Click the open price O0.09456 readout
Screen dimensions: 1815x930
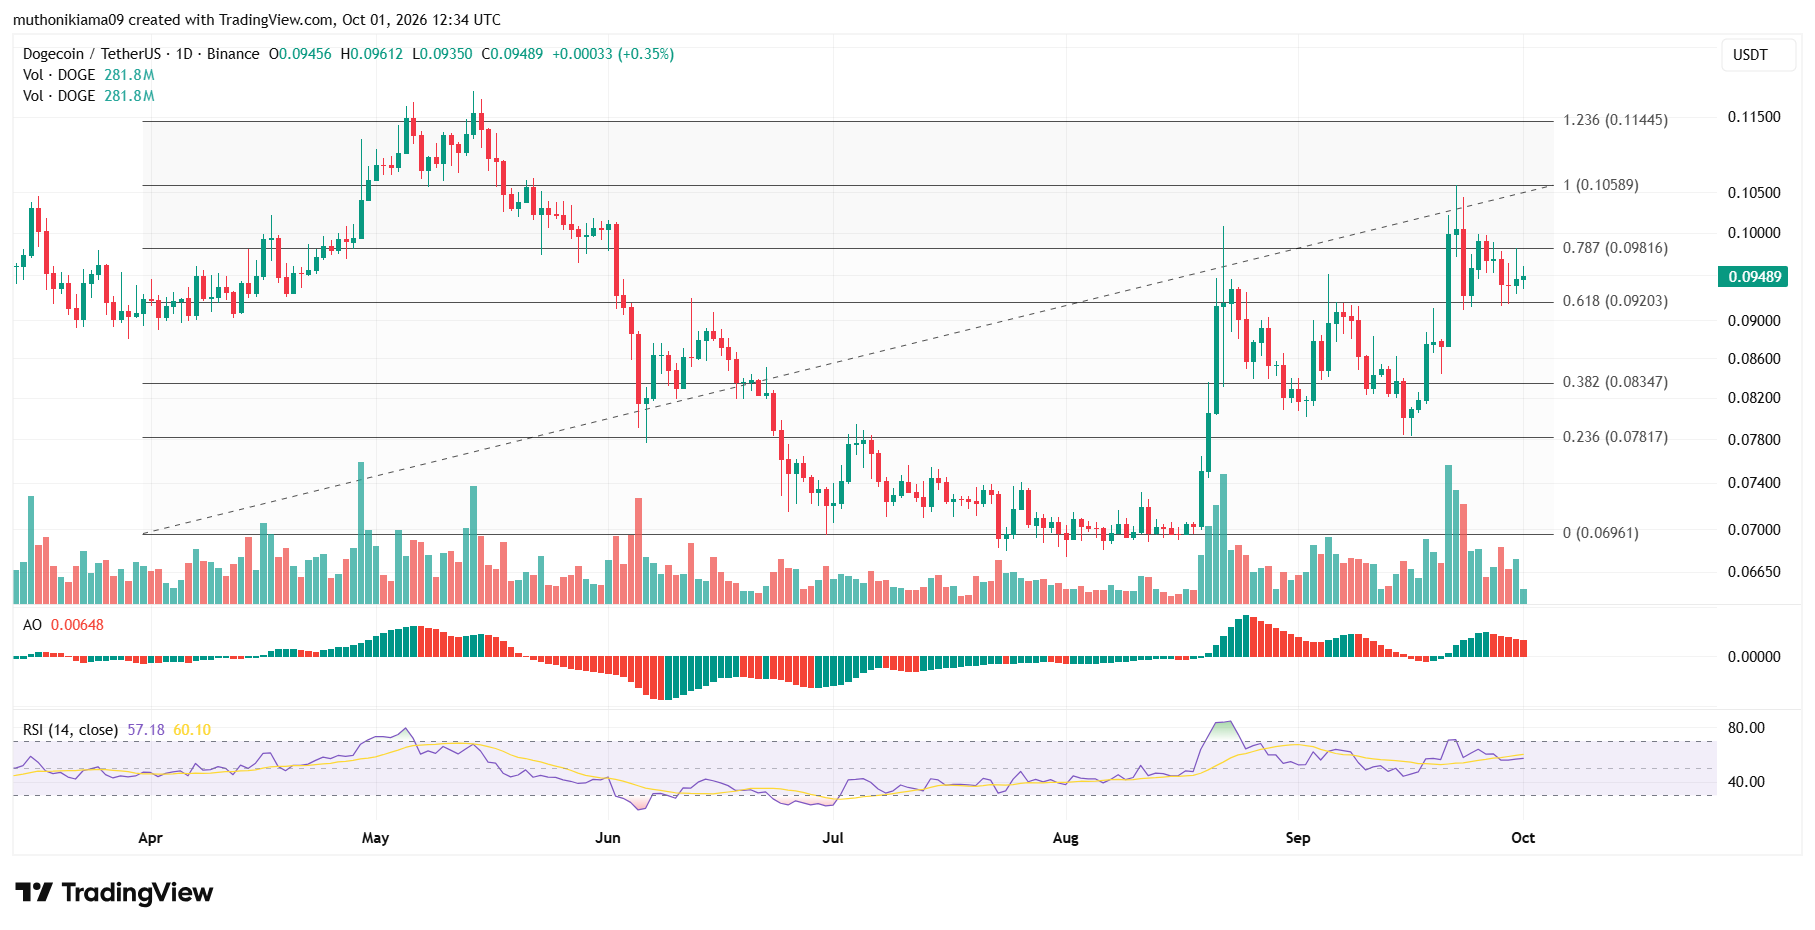[x=300, y=54]
